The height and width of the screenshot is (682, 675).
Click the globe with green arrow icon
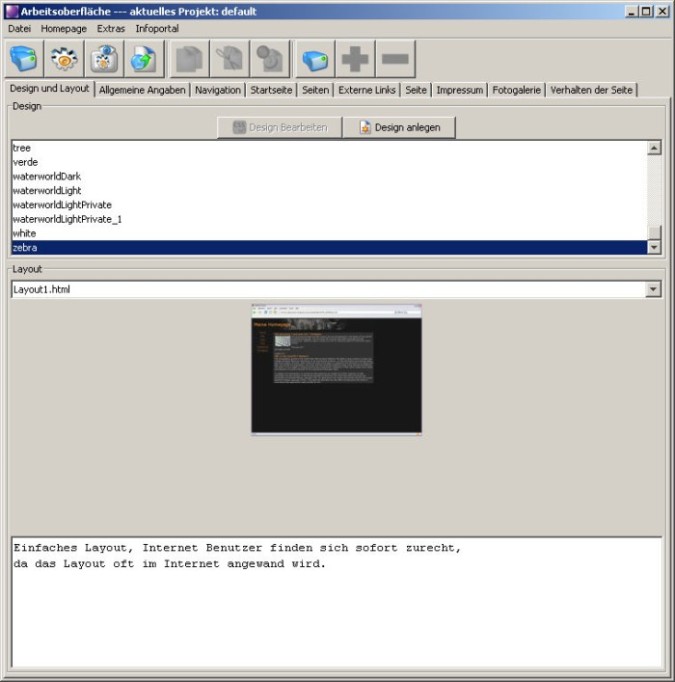[x=143, y=59]
